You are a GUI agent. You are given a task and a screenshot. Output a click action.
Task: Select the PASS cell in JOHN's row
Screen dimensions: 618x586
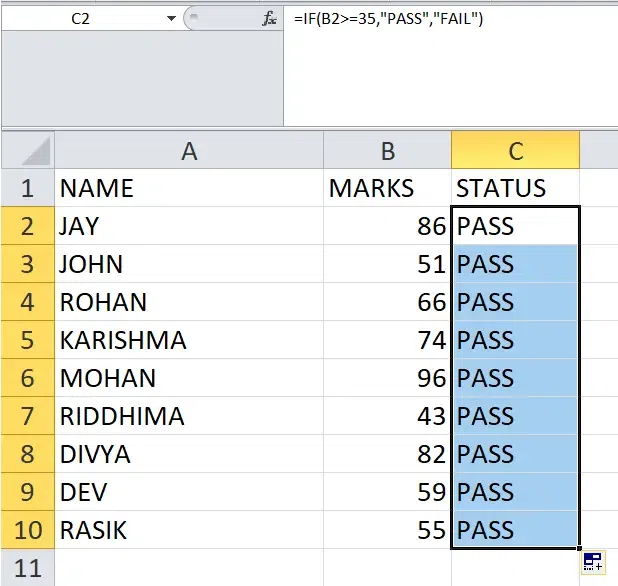(516, 264)
